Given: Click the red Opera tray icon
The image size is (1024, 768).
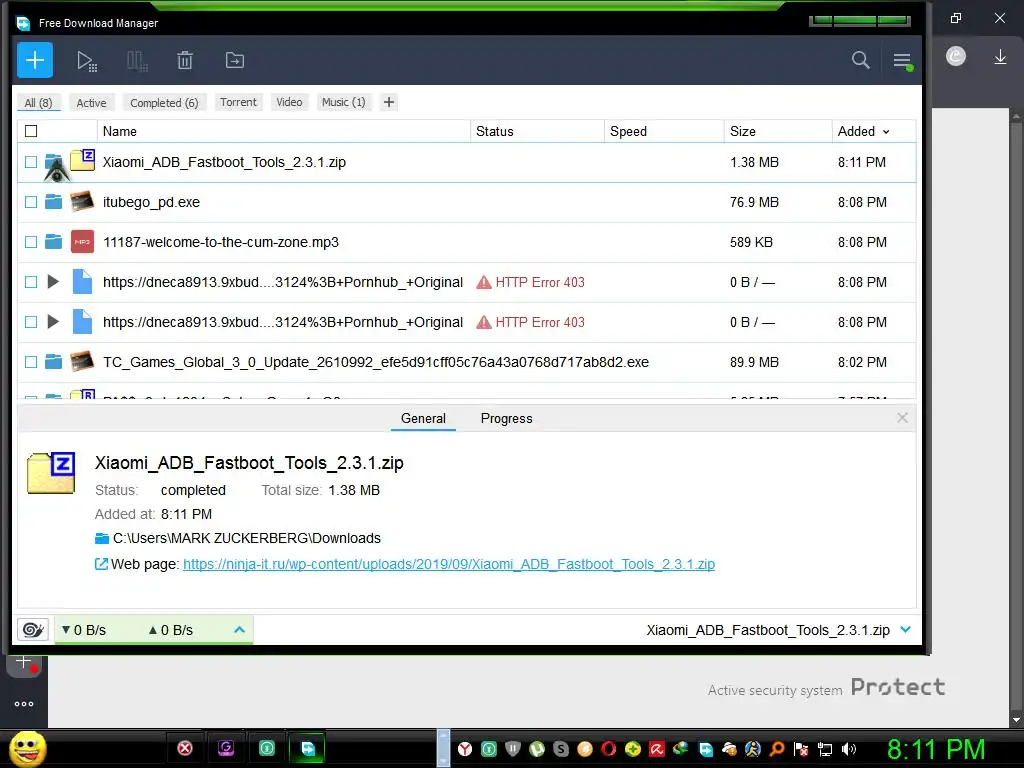Looking at the screenshot, I should pyautogui.click(x=609, y=748).
